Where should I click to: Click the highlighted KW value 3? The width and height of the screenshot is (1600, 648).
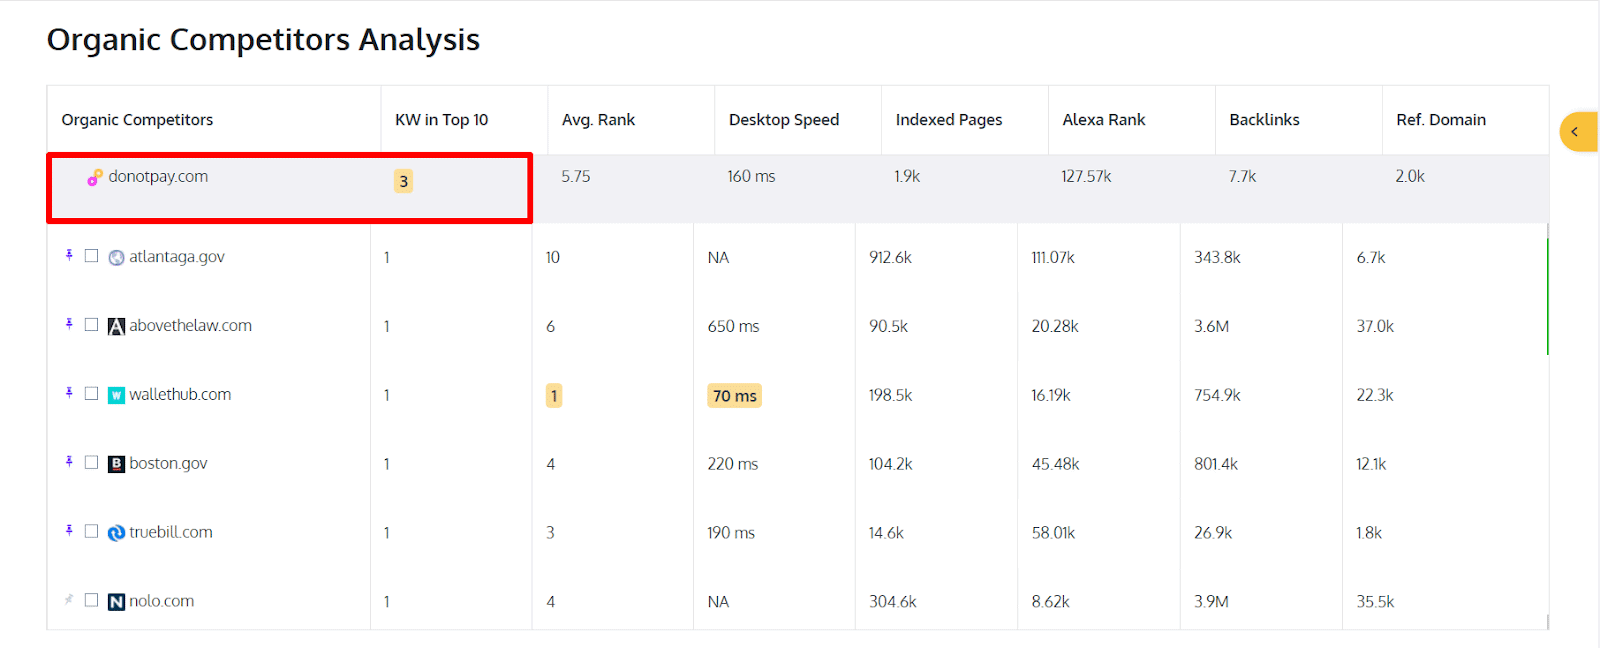tap(403, 181)
